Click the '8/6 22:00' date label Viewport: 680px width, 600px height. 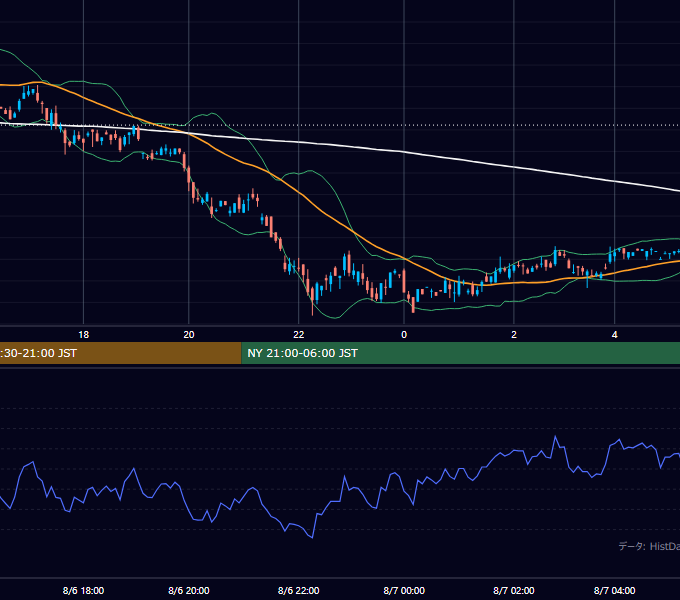click(298, 590)
